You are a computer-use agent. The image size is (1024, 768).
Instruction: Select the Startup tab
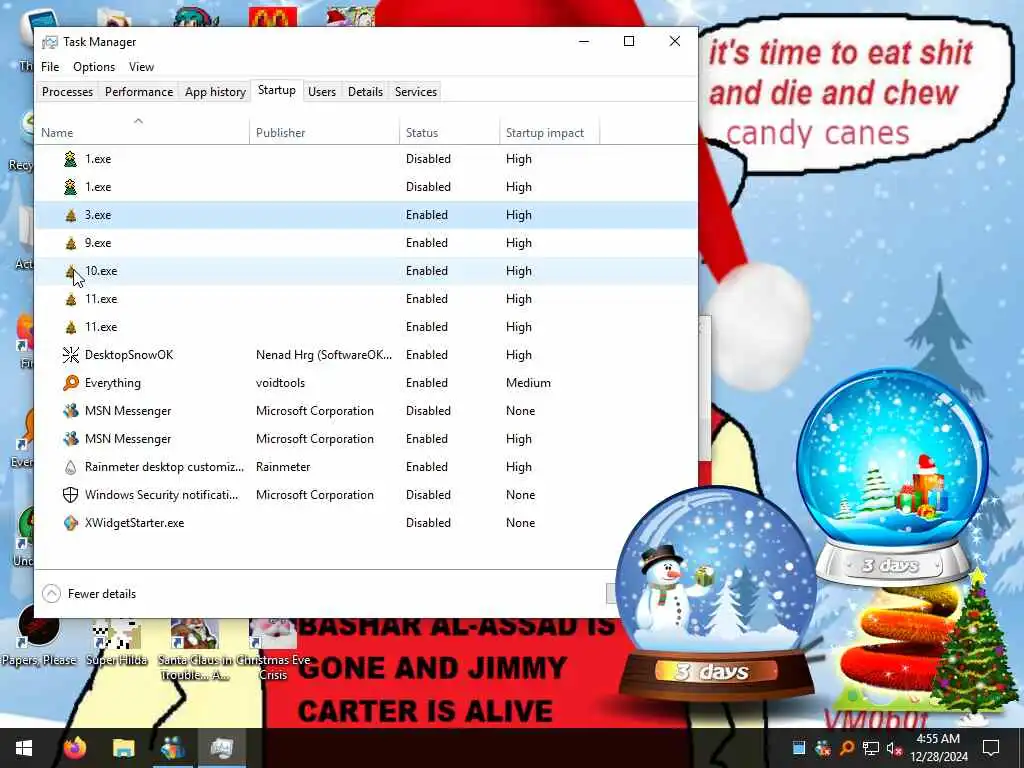tap(277, 90)
